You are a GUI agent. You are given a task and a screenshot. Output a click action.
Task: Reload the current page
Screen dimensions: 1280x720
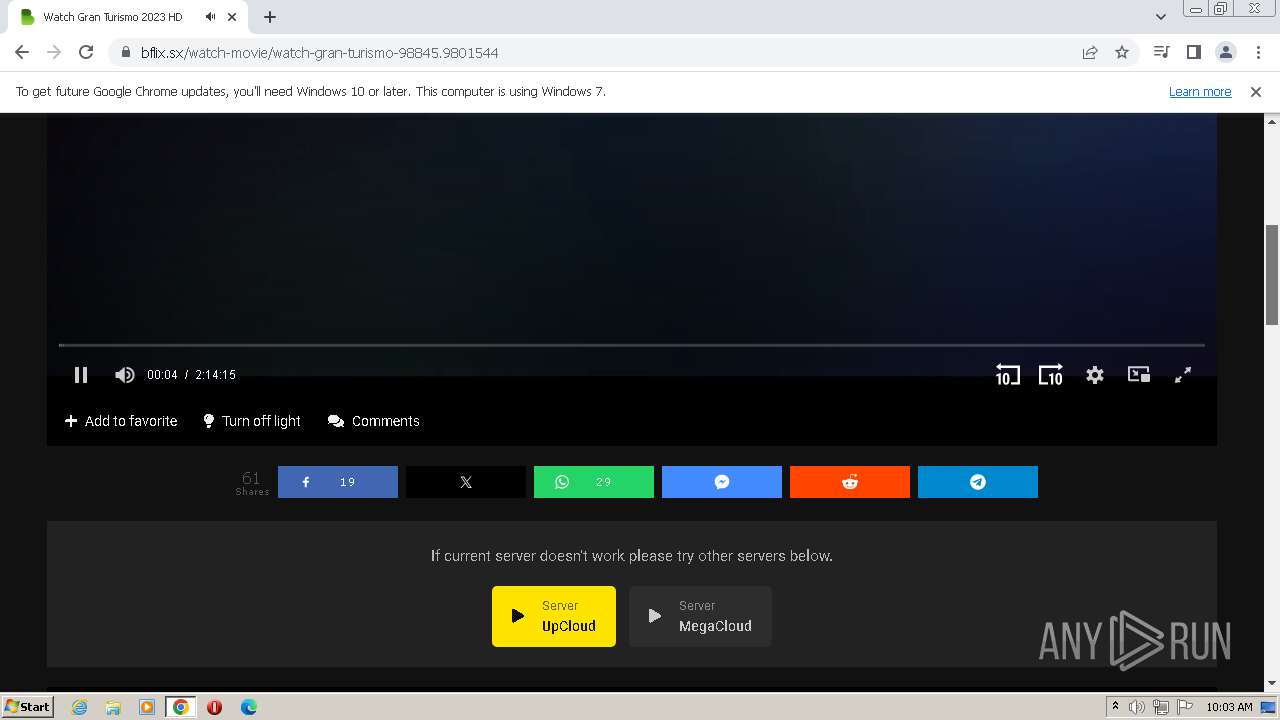tap(86, 52)
